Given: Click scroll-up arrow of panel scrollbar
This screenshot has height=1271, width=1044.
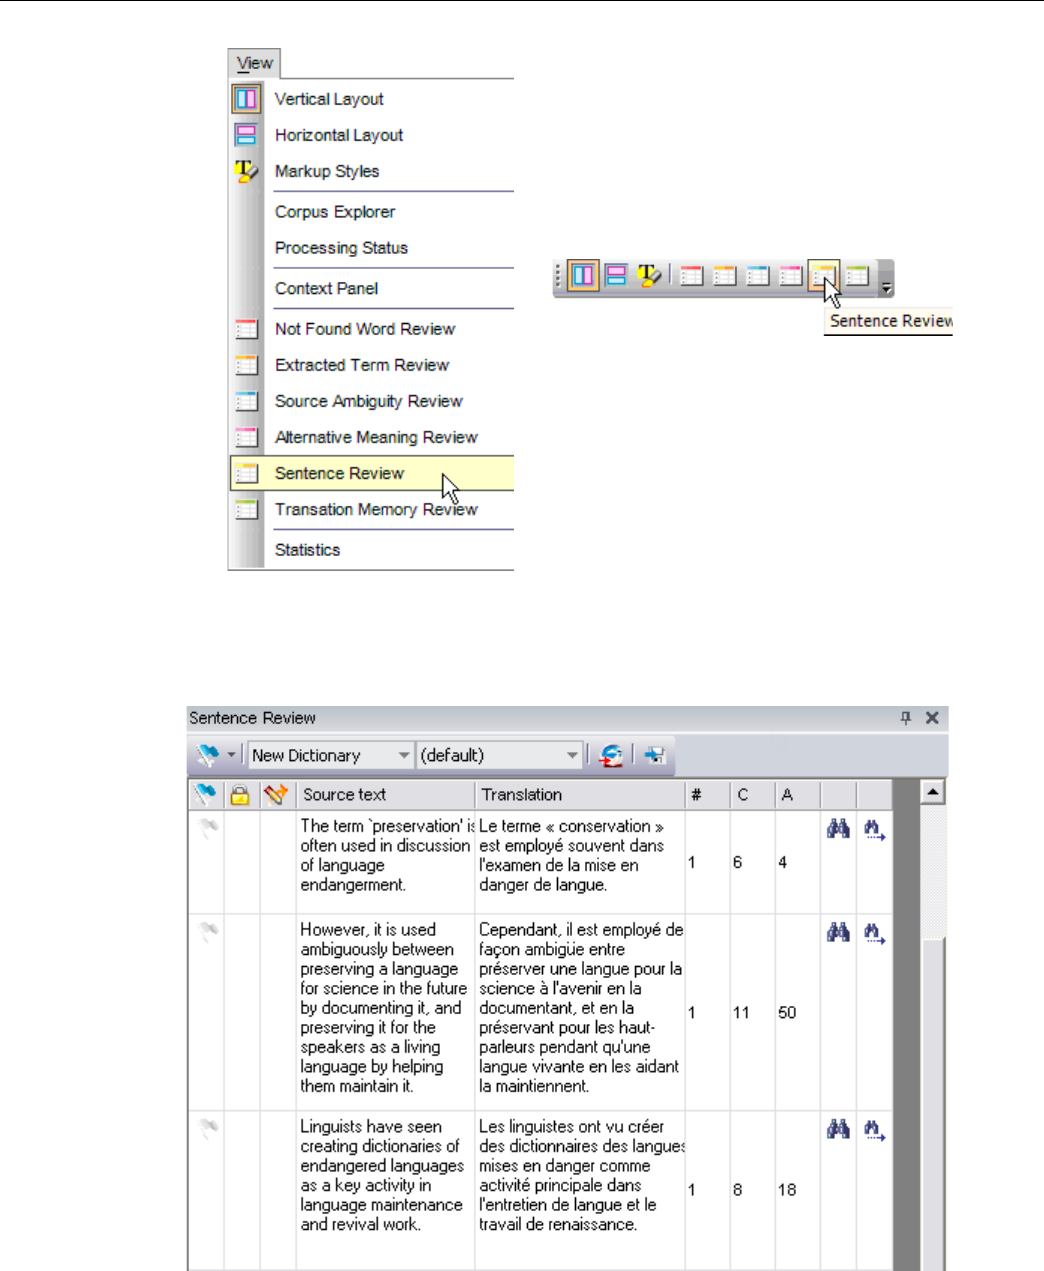Looking at the screenshot, I should (933, 792).
